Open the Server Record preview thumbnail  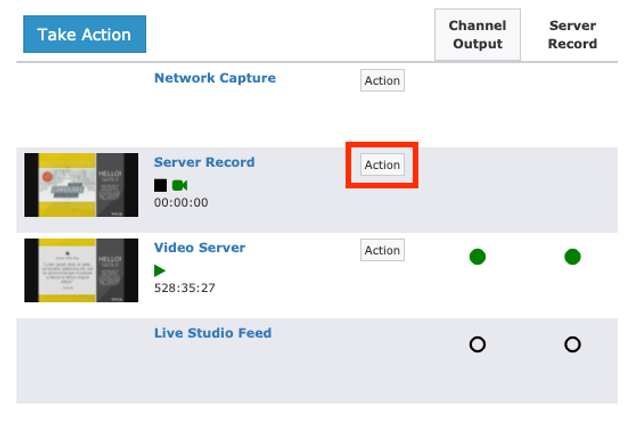(x=81, y=185)
